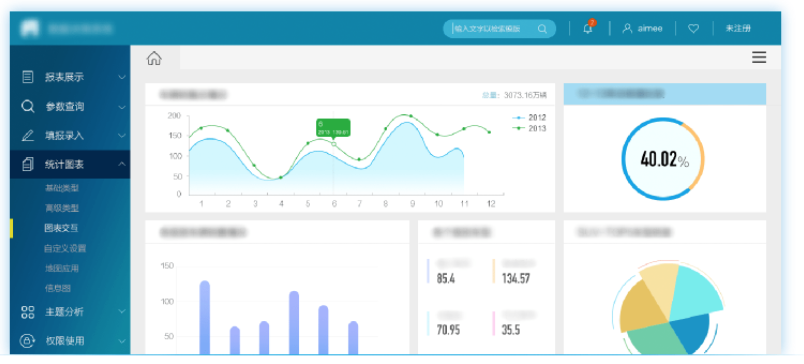Image resolution: width=804 pixels, height=364 pixels.
Task: Click the tallest bar in bar chart
Action: [205, 317]
